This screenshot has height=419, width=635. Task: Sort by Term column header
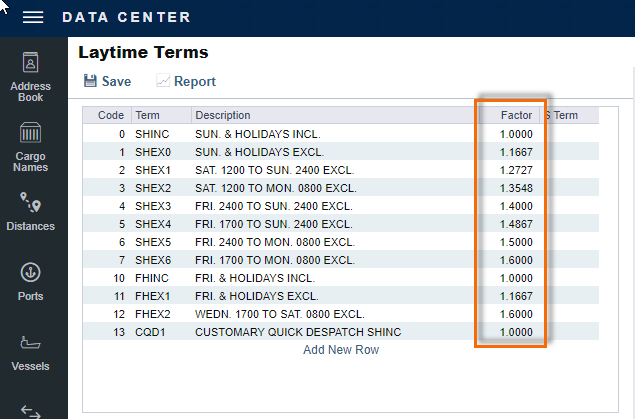click(x=146, y=115)
